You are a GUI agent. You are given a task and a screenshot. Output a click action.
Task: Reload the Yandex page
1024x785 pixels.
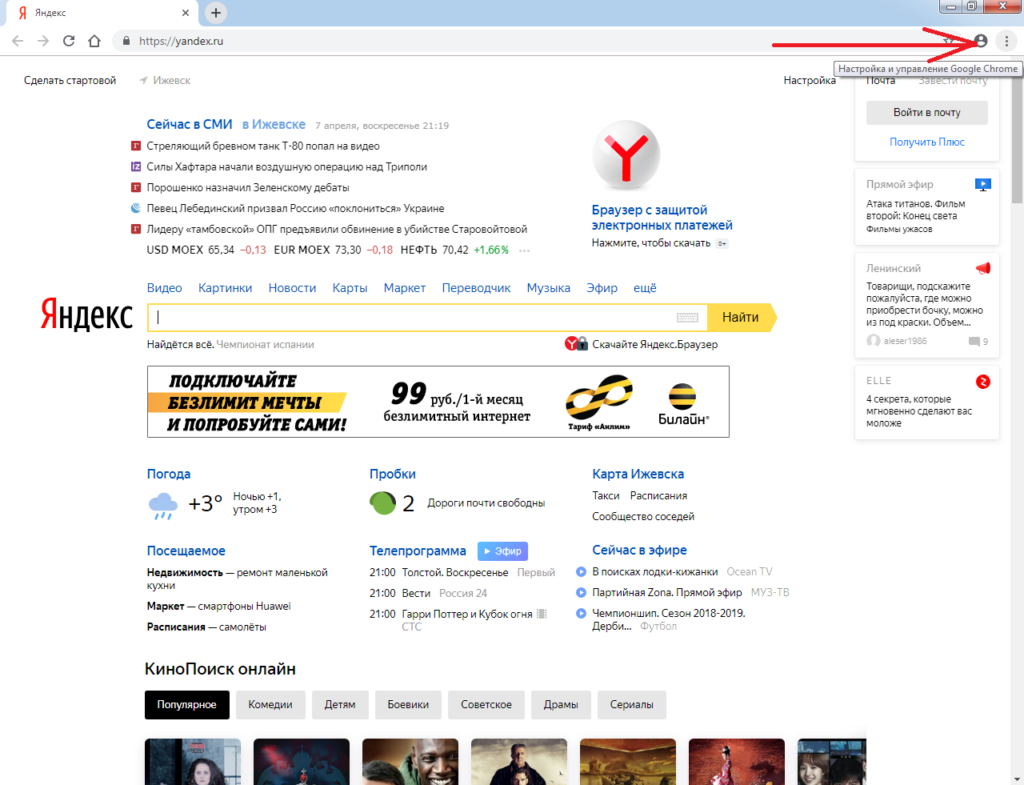(69, 41)
